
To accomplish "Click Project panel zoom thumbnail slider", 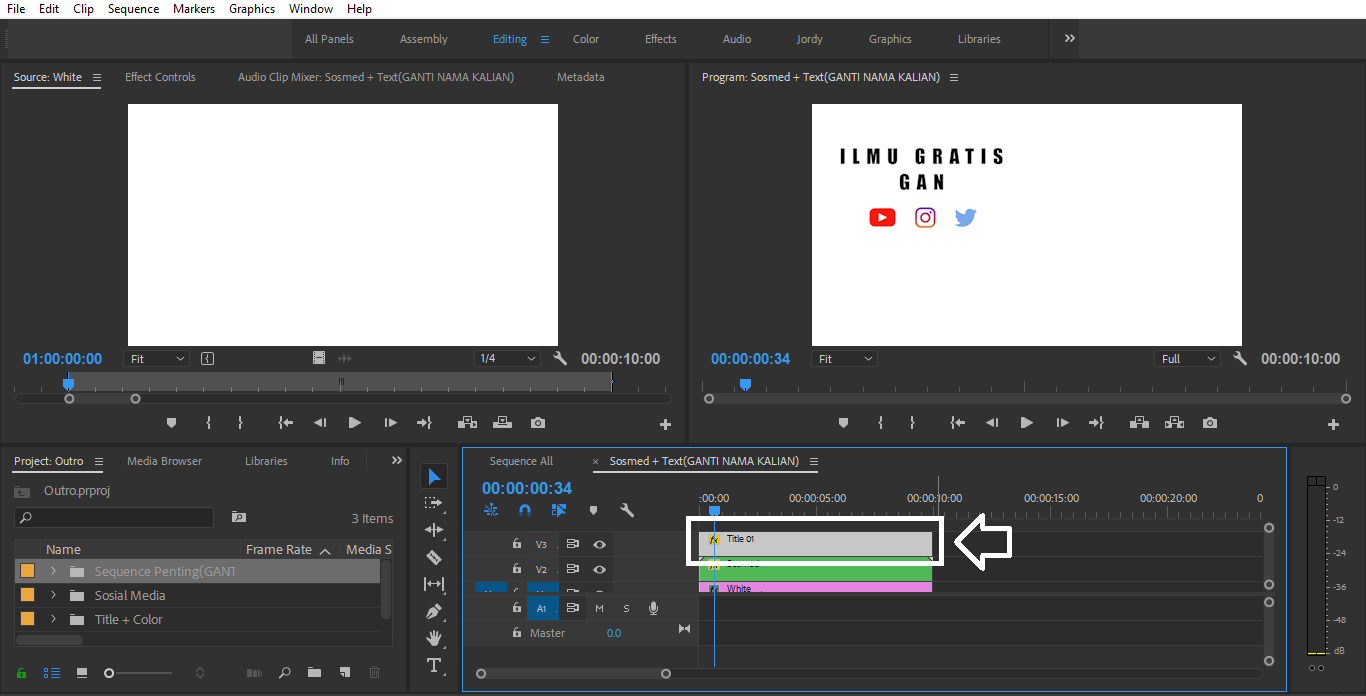I will [109, 673].
